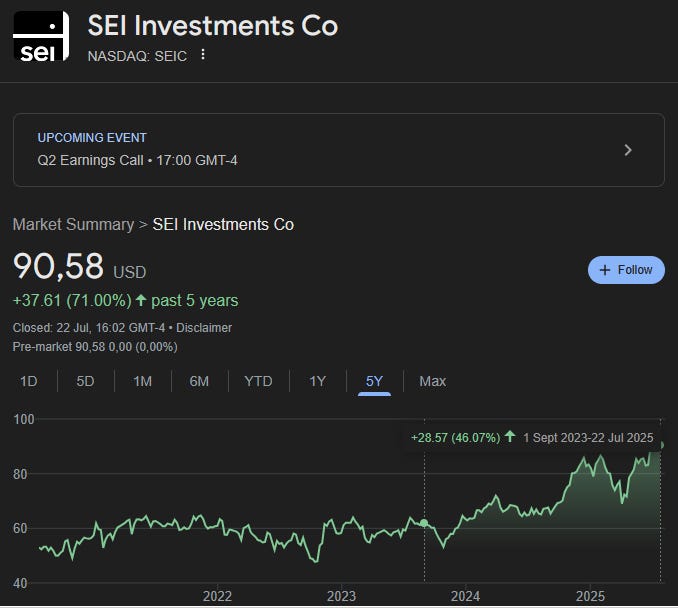Click the Pre-market 90,58 line

click(x=95, y=347)
